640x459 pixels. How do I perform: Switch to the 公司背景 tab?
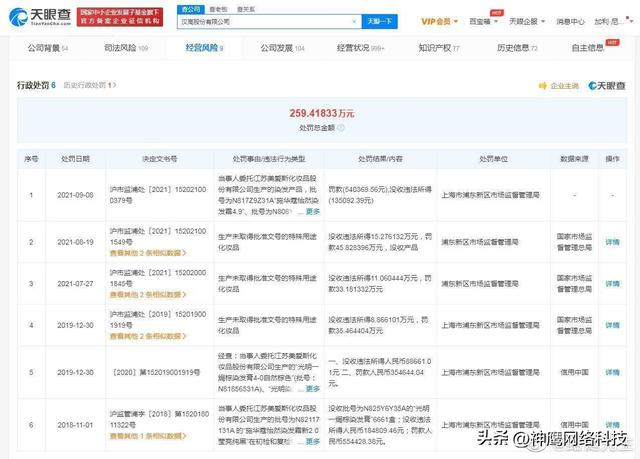(x=48, y=48)
